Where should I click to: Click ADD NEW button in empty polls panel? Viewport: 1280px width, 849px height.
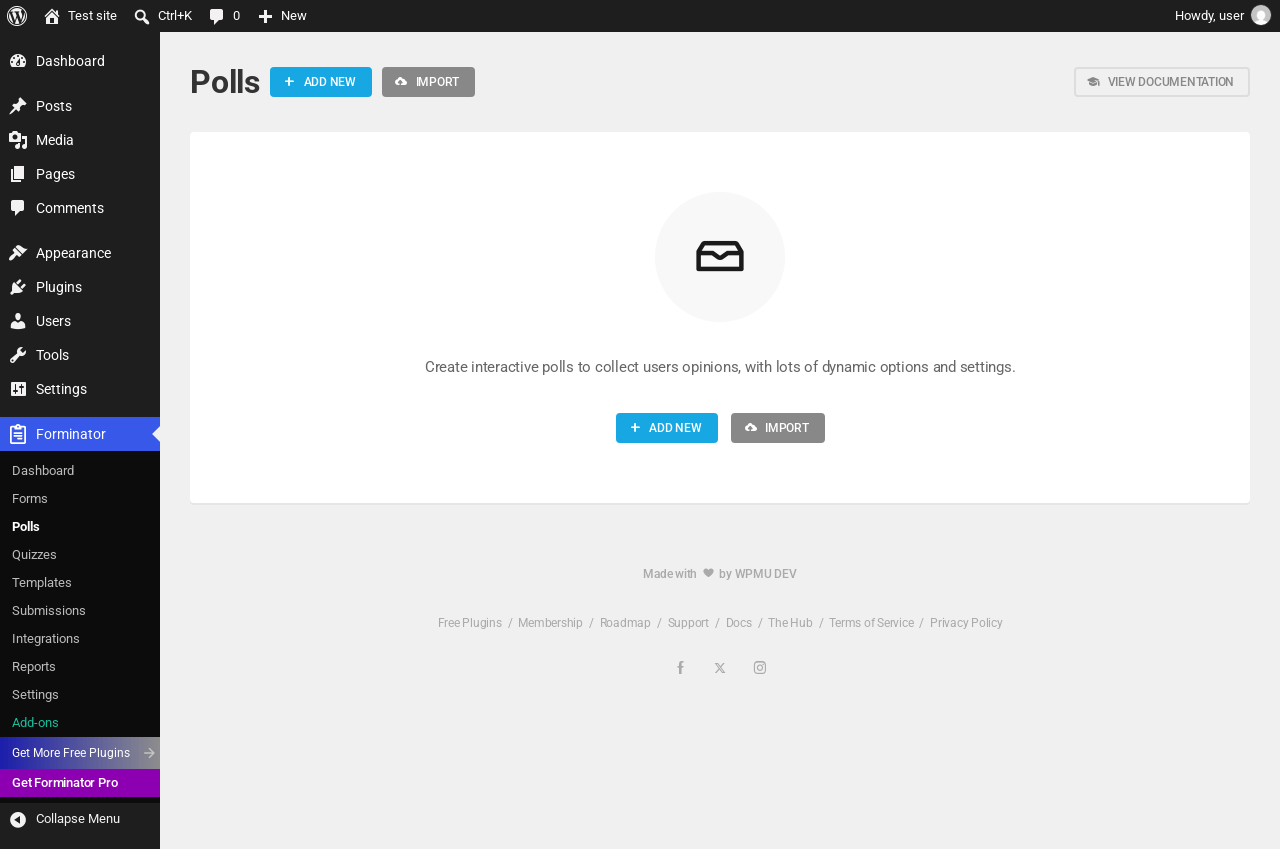click(667, 428)
